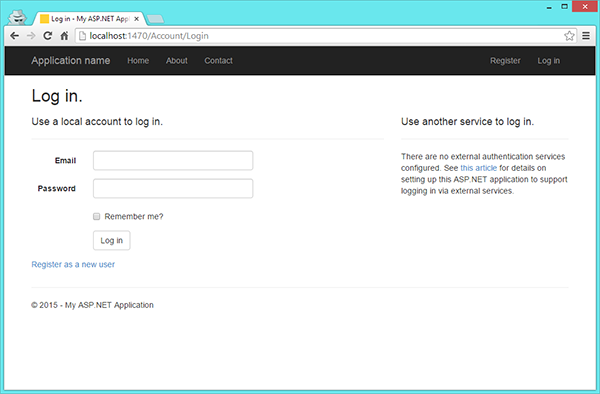
Task: Click the 'Remember me?' label text
Action: point(134,217)
